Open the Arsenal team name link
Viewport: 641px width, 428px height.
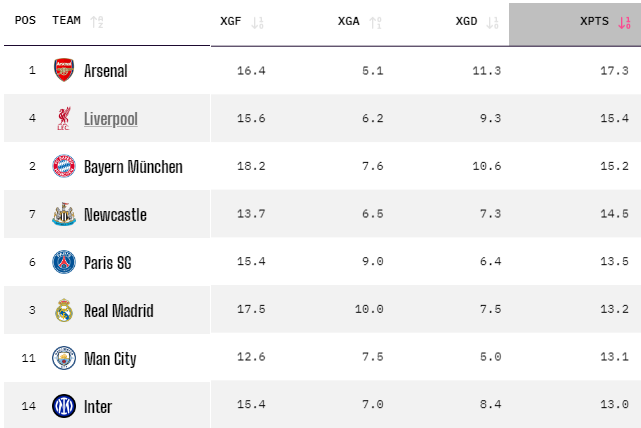click(x=106, y=71)
